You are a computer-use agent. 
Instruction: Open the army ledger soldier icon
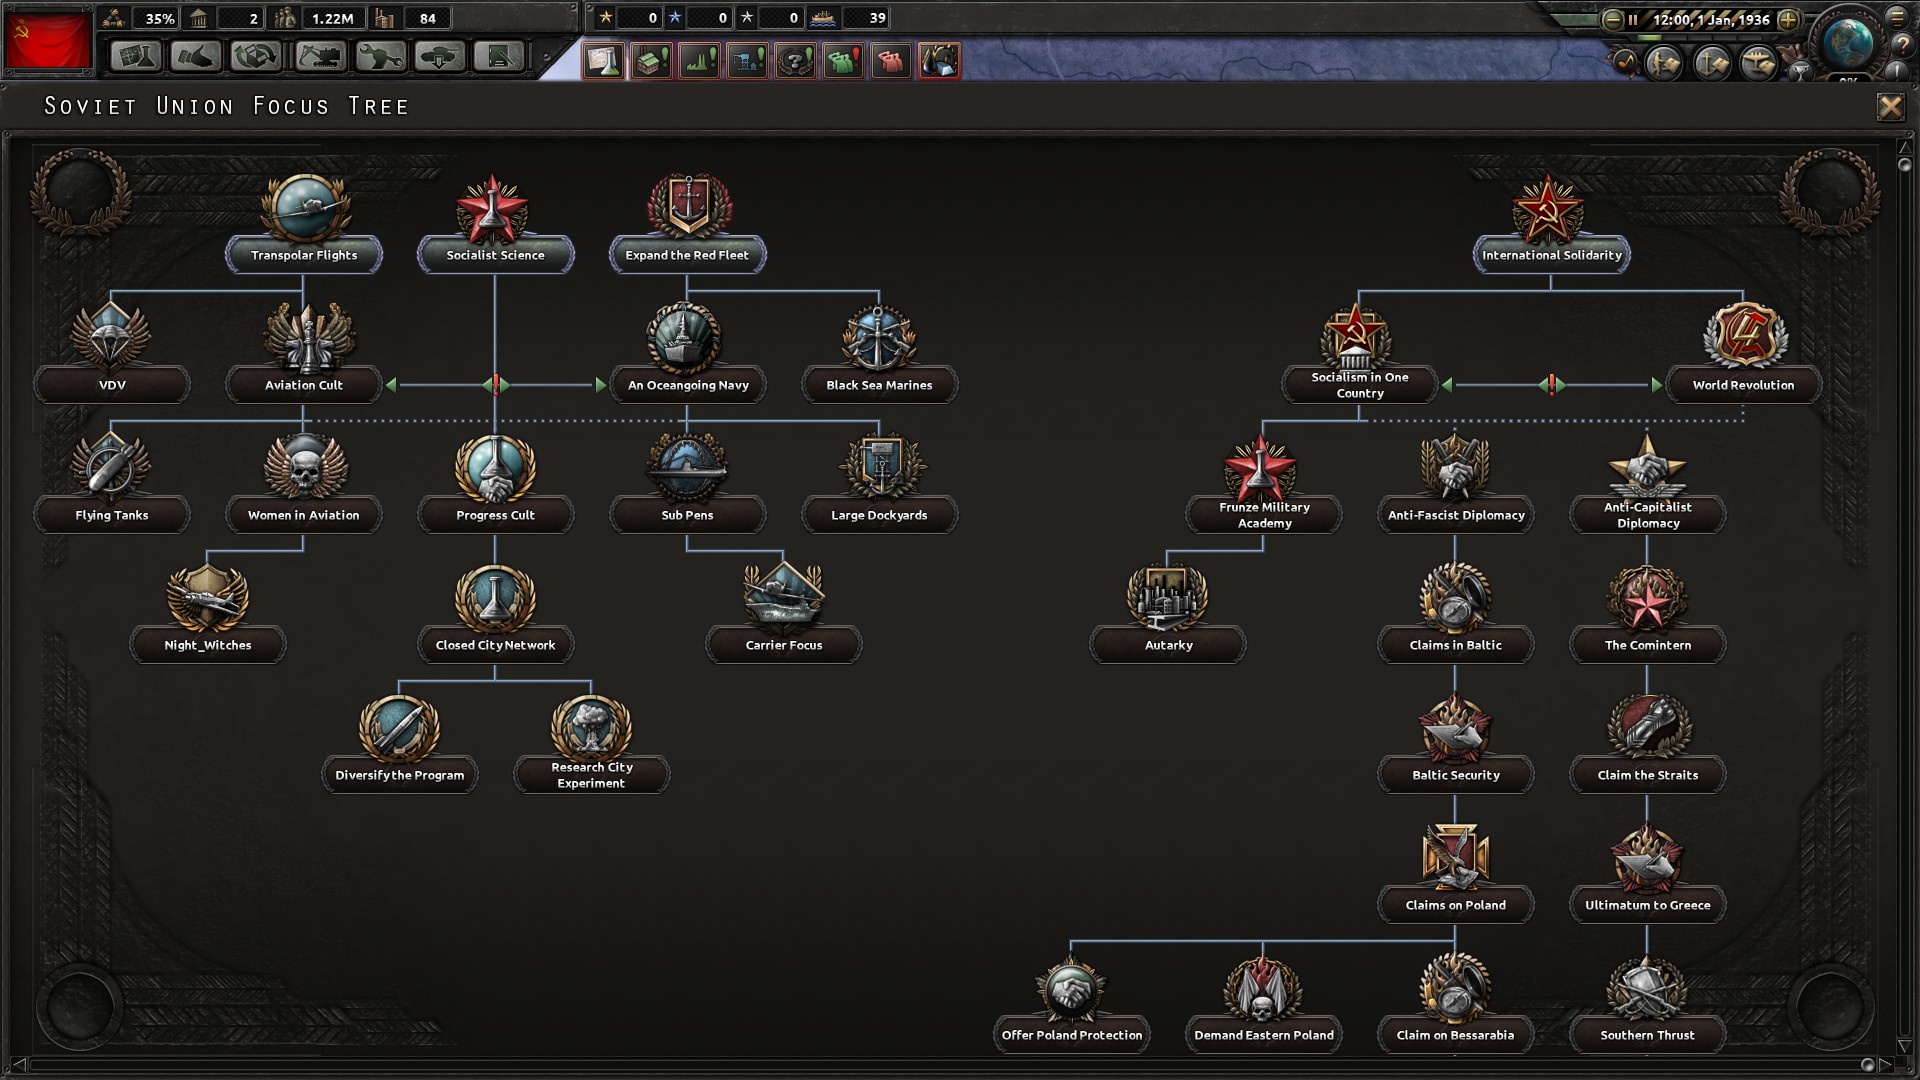coord(1664,64)
